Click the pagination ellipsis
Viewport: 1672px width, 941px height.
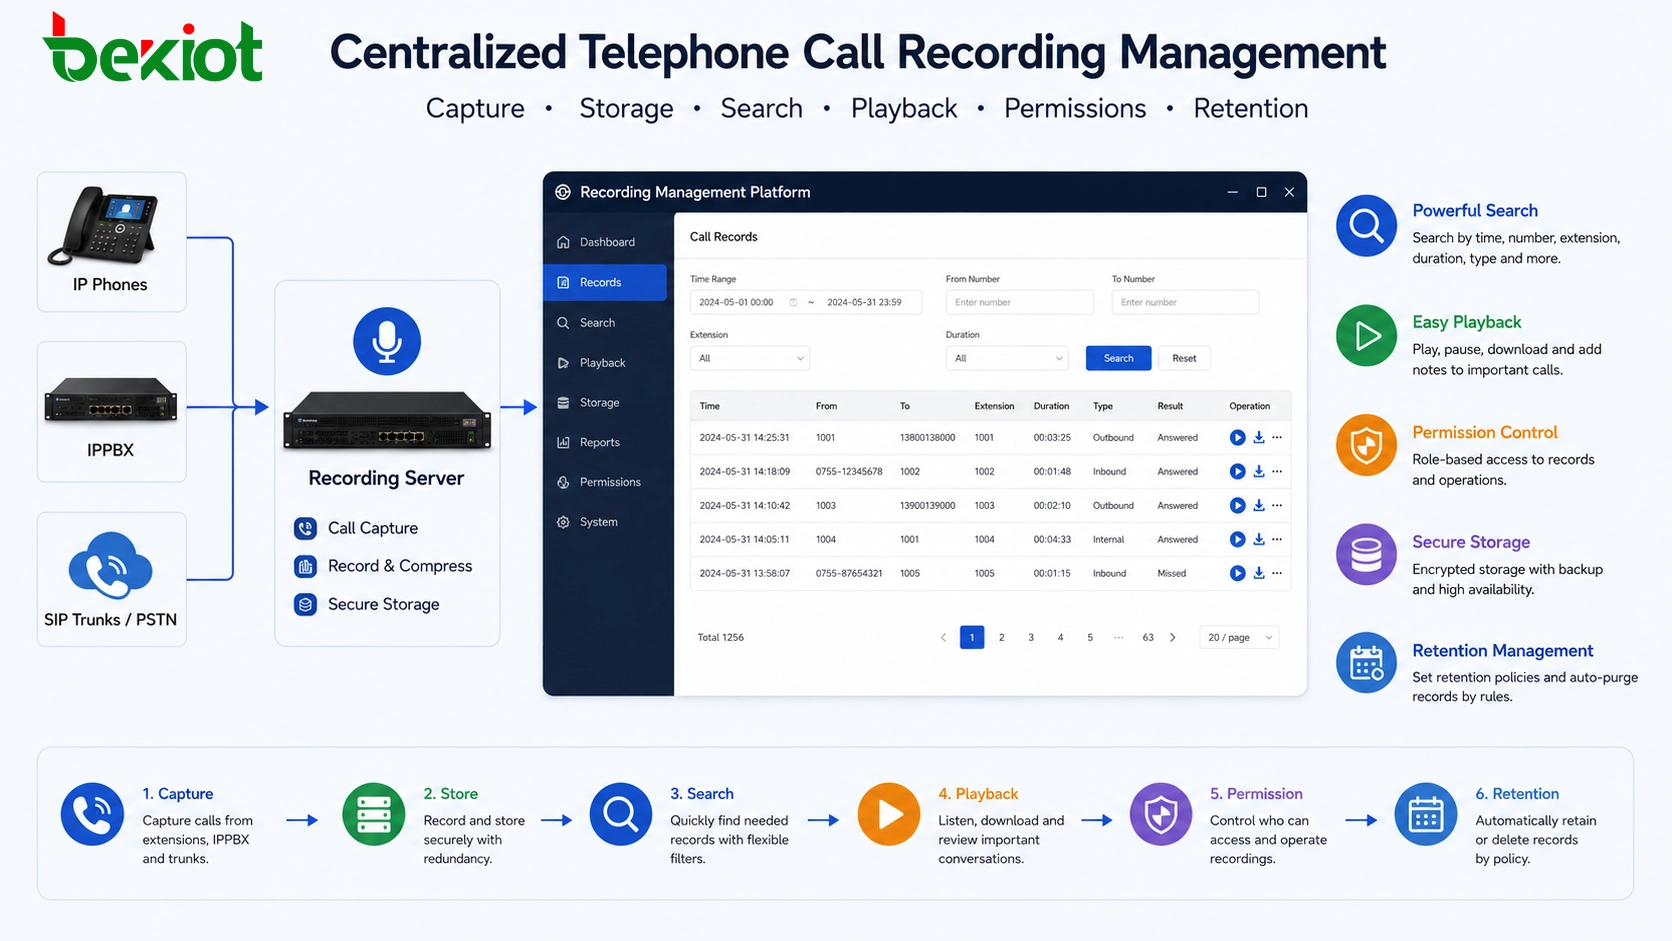click(x=1118, y=637)
